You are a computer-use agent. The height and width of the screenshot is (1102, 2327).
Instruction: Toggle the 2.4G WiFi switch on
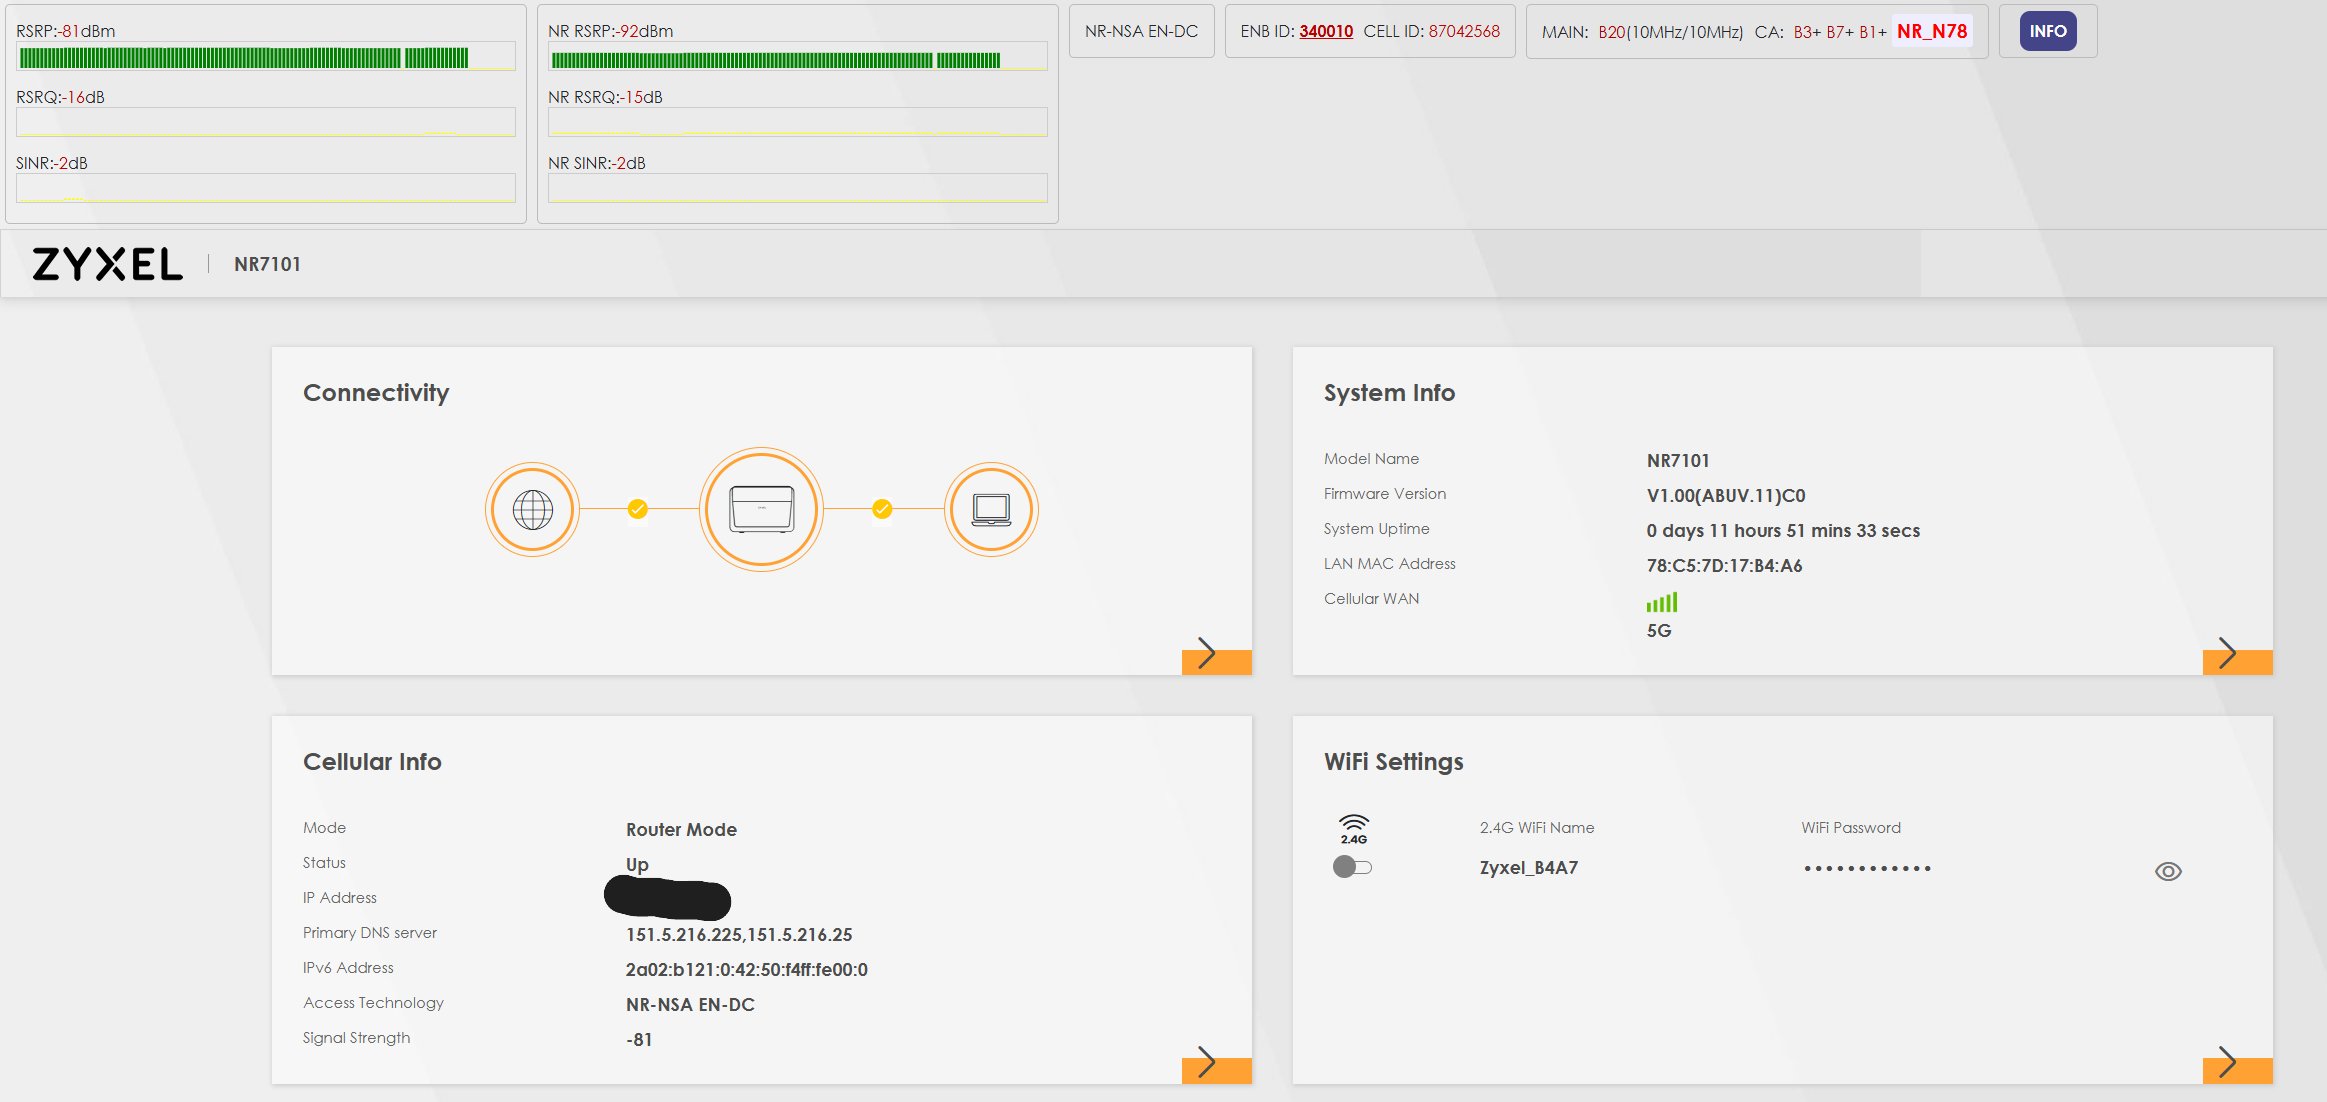pyautogui.click(x=1352, y=867)
